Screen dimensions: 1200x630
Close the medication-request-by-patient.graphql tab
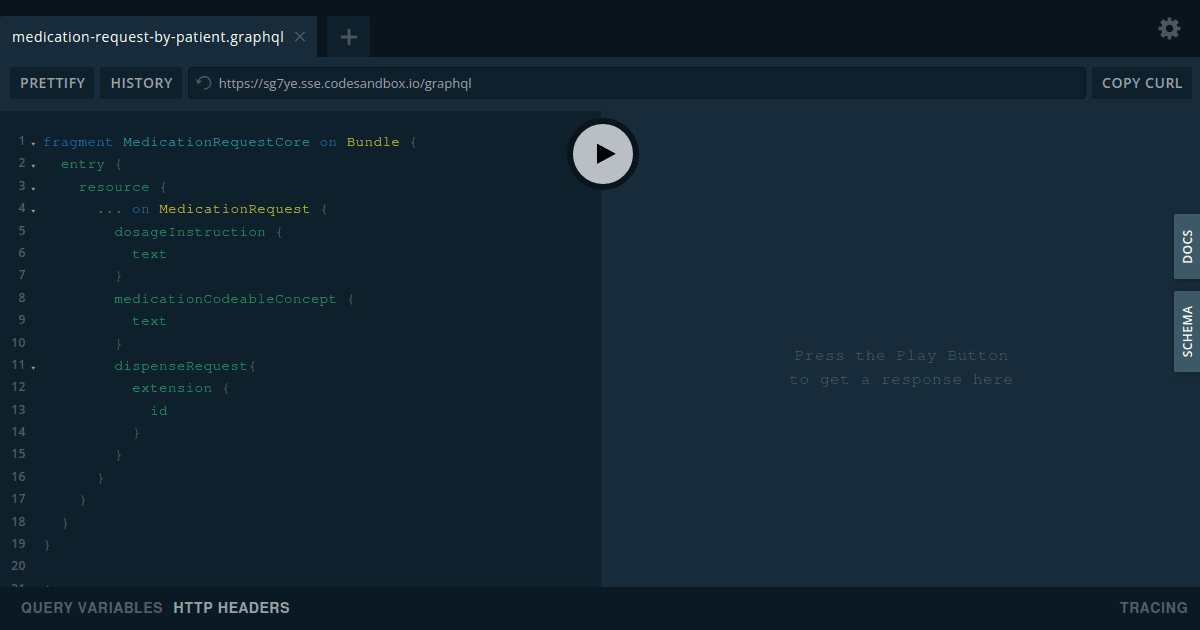(x=299, y=36)
